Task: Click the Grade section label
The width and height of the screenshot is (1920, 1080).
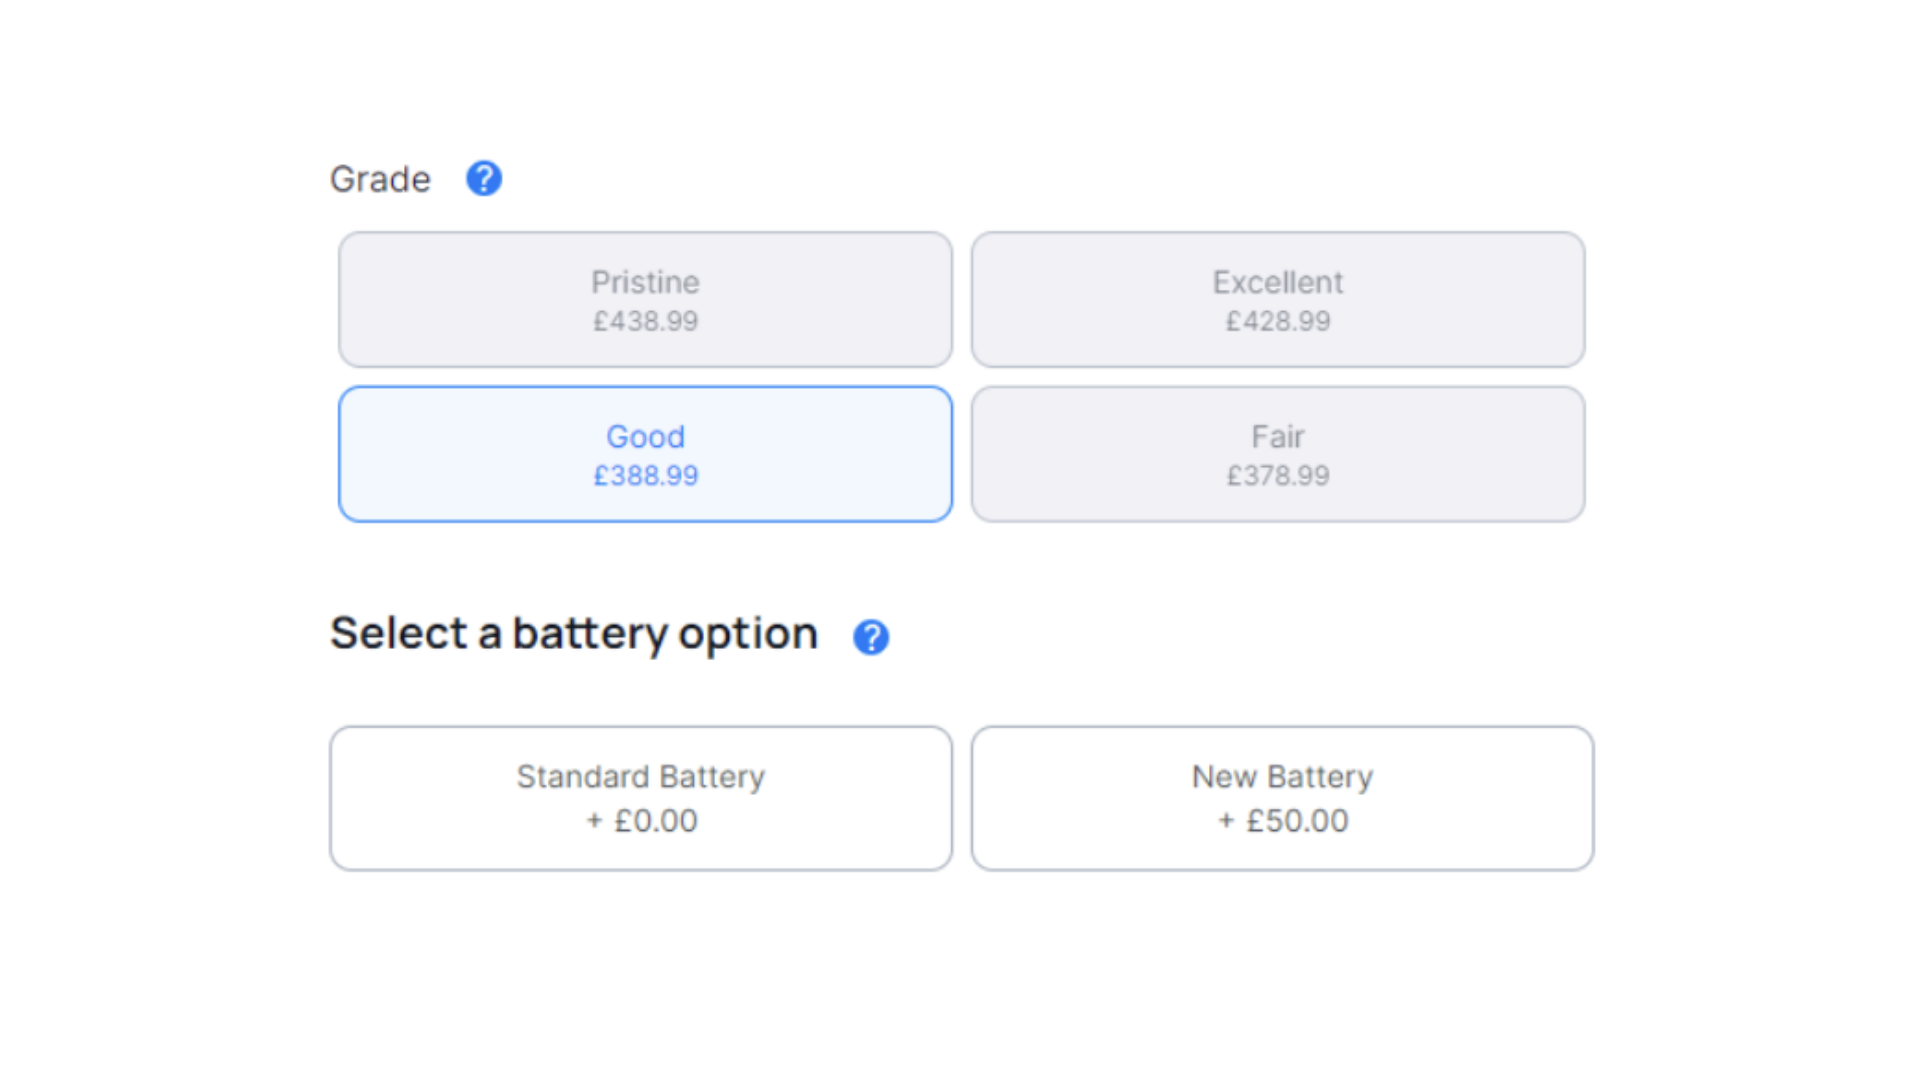Action: pos(380,180)
